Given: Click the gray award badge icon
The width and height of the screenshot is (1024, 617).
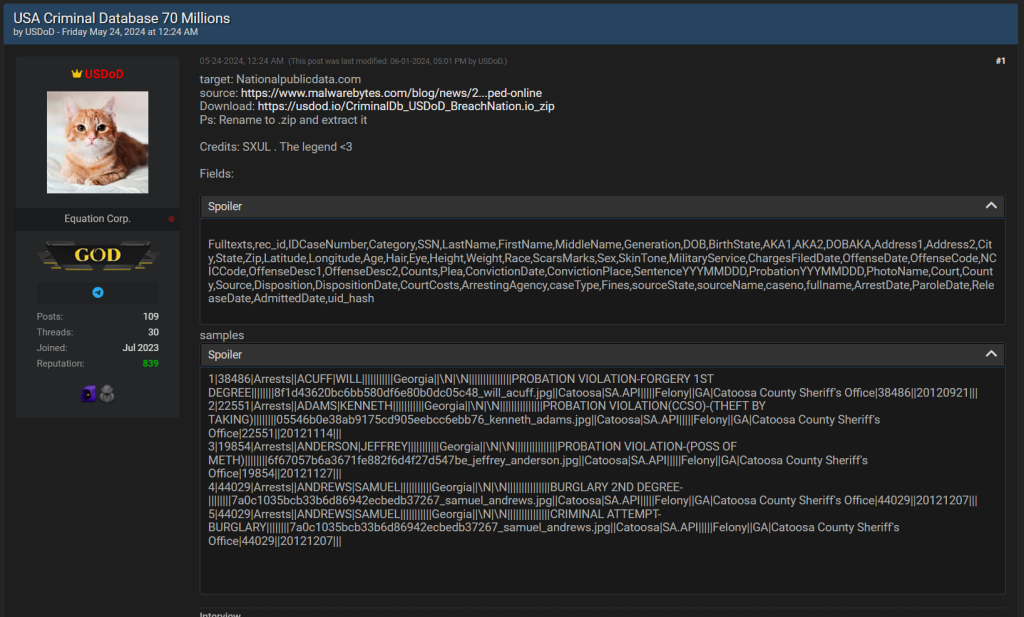Looking at the screenshot, I should pyautogui.click(x=107, y=394).
